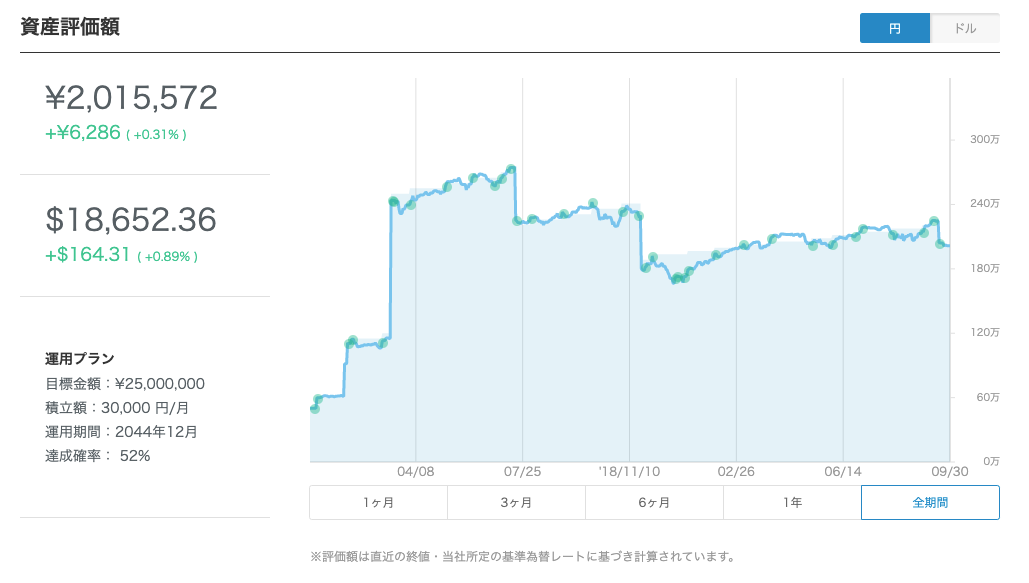Click the 目標金額 ¥25,000,000 line
This screenshot has width=1029, height=583.
click(125, 383)
